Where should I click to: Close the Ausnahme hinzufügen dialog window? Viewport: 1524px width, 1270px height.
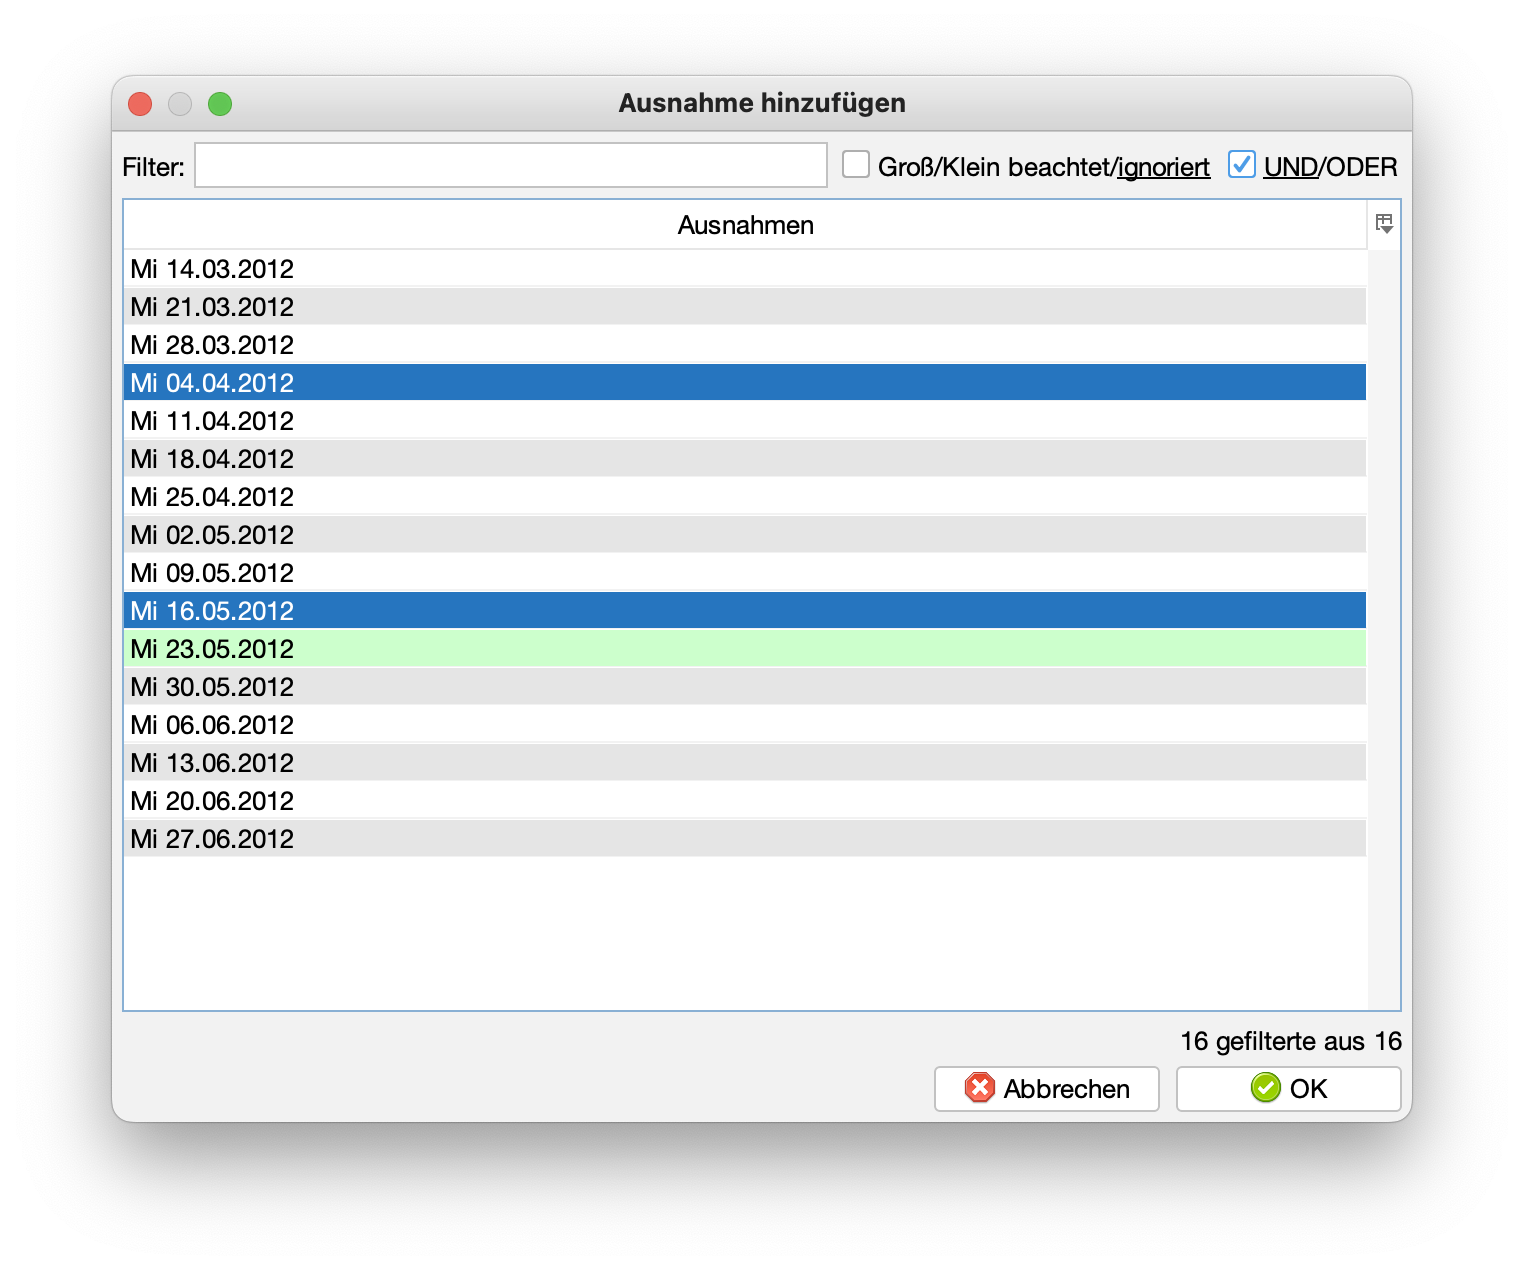(140, 104)
